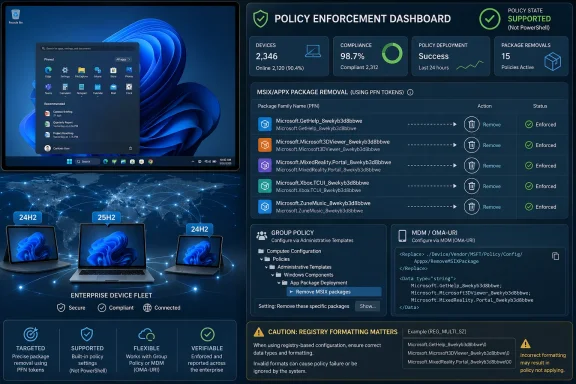Open Teams from Start menu pinned apps
This screenshot has width=576, height=384.
pyautogui.click(x=48, y=88)
